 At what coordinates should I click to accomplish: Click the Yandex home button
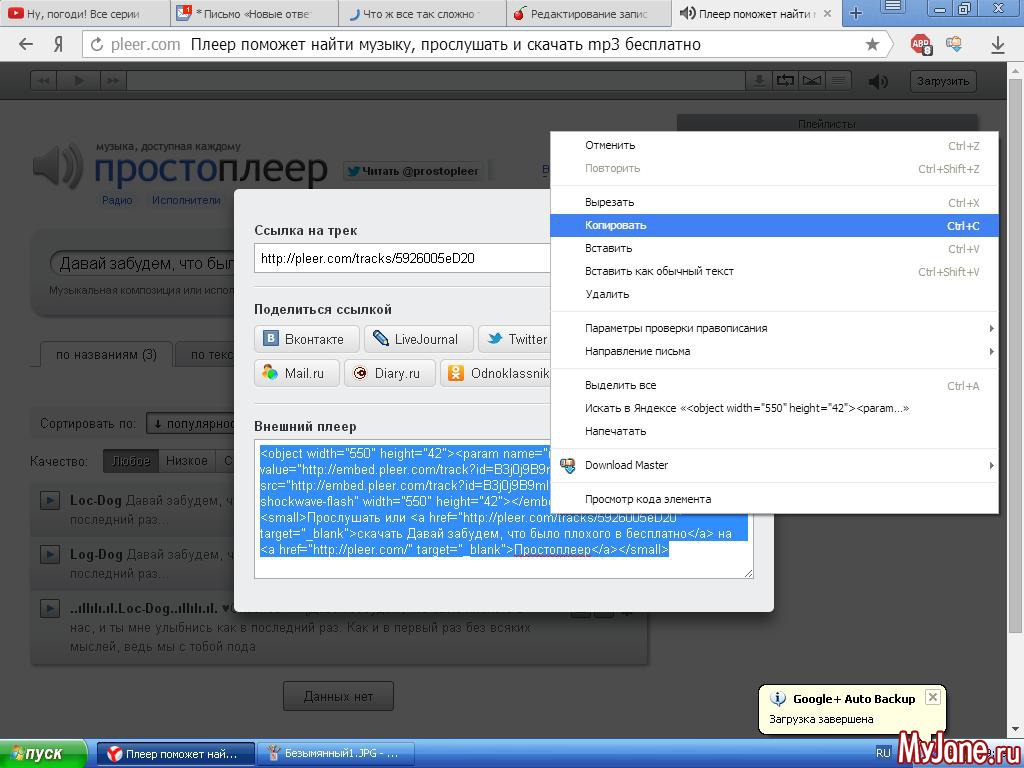tap(59, 45)
